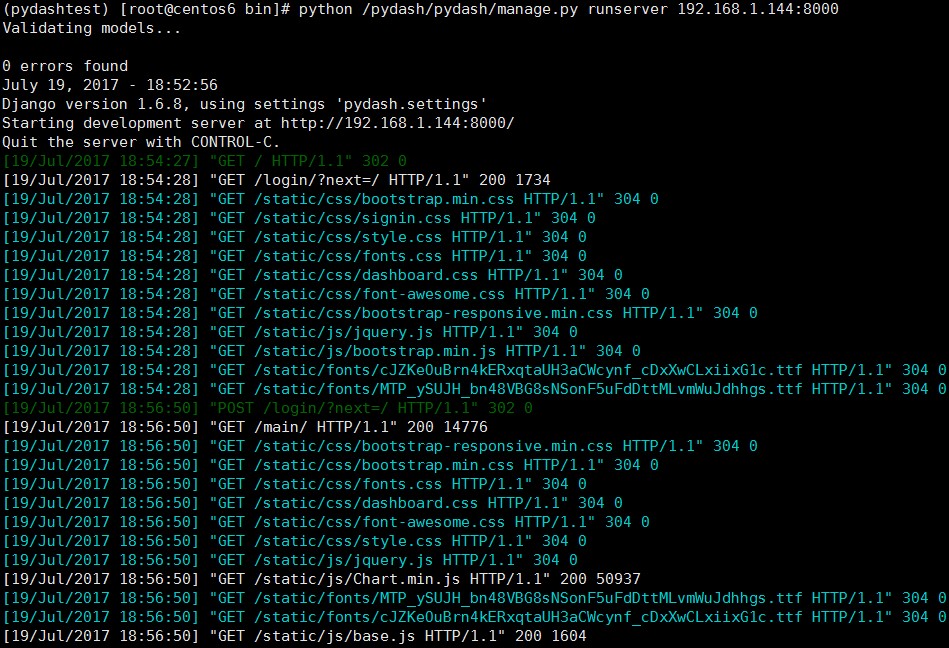Image resolution: width=949 pixels, height=648 pixels.
Task: Click the 18:56:50 '/static/css/style.css' log line
Action: click(x=295, y=542)
